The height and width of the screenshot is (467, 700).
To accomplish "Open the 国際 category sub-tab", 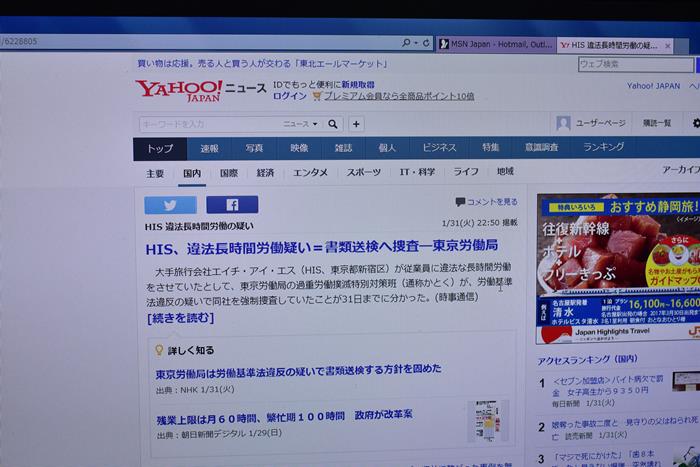I will tap(229, 173).
